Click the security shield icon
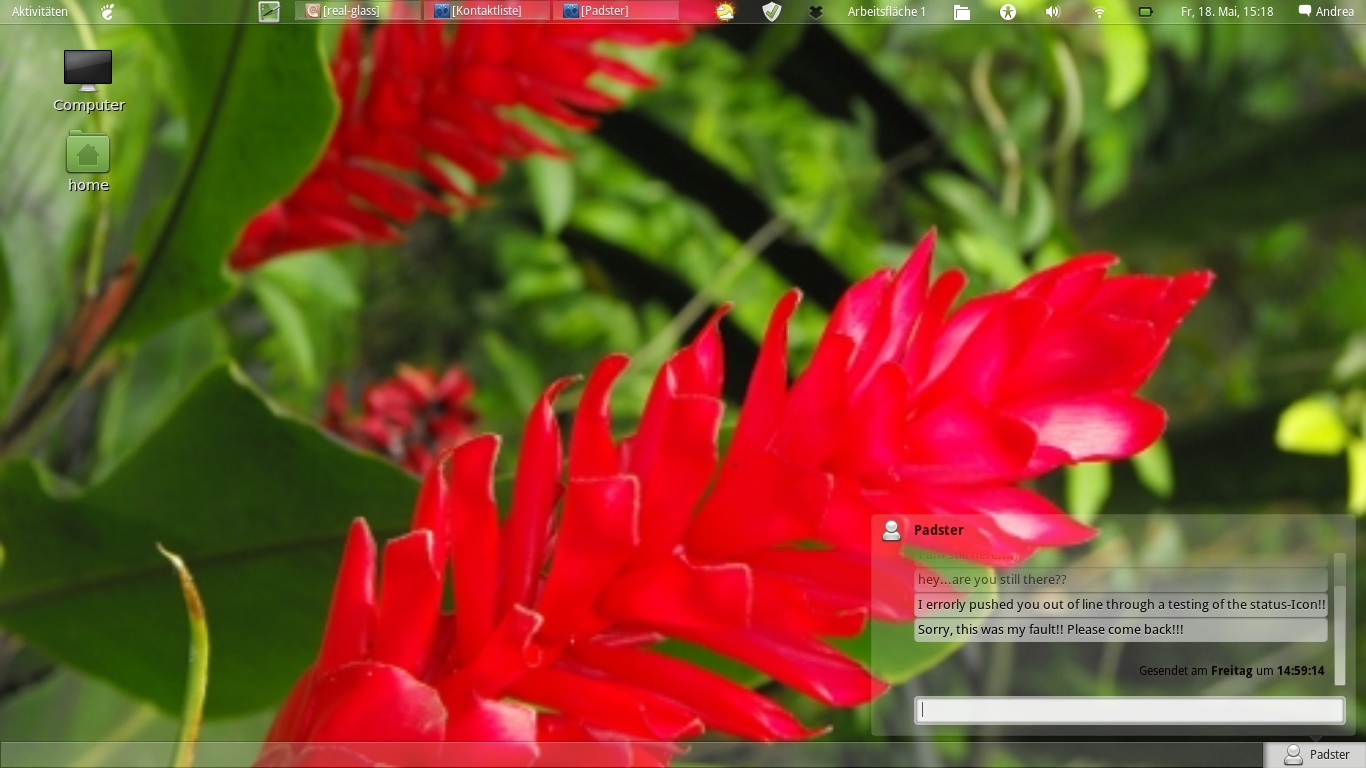Image resolution: width=1366 pixels, height=768 pixels. 771,12
